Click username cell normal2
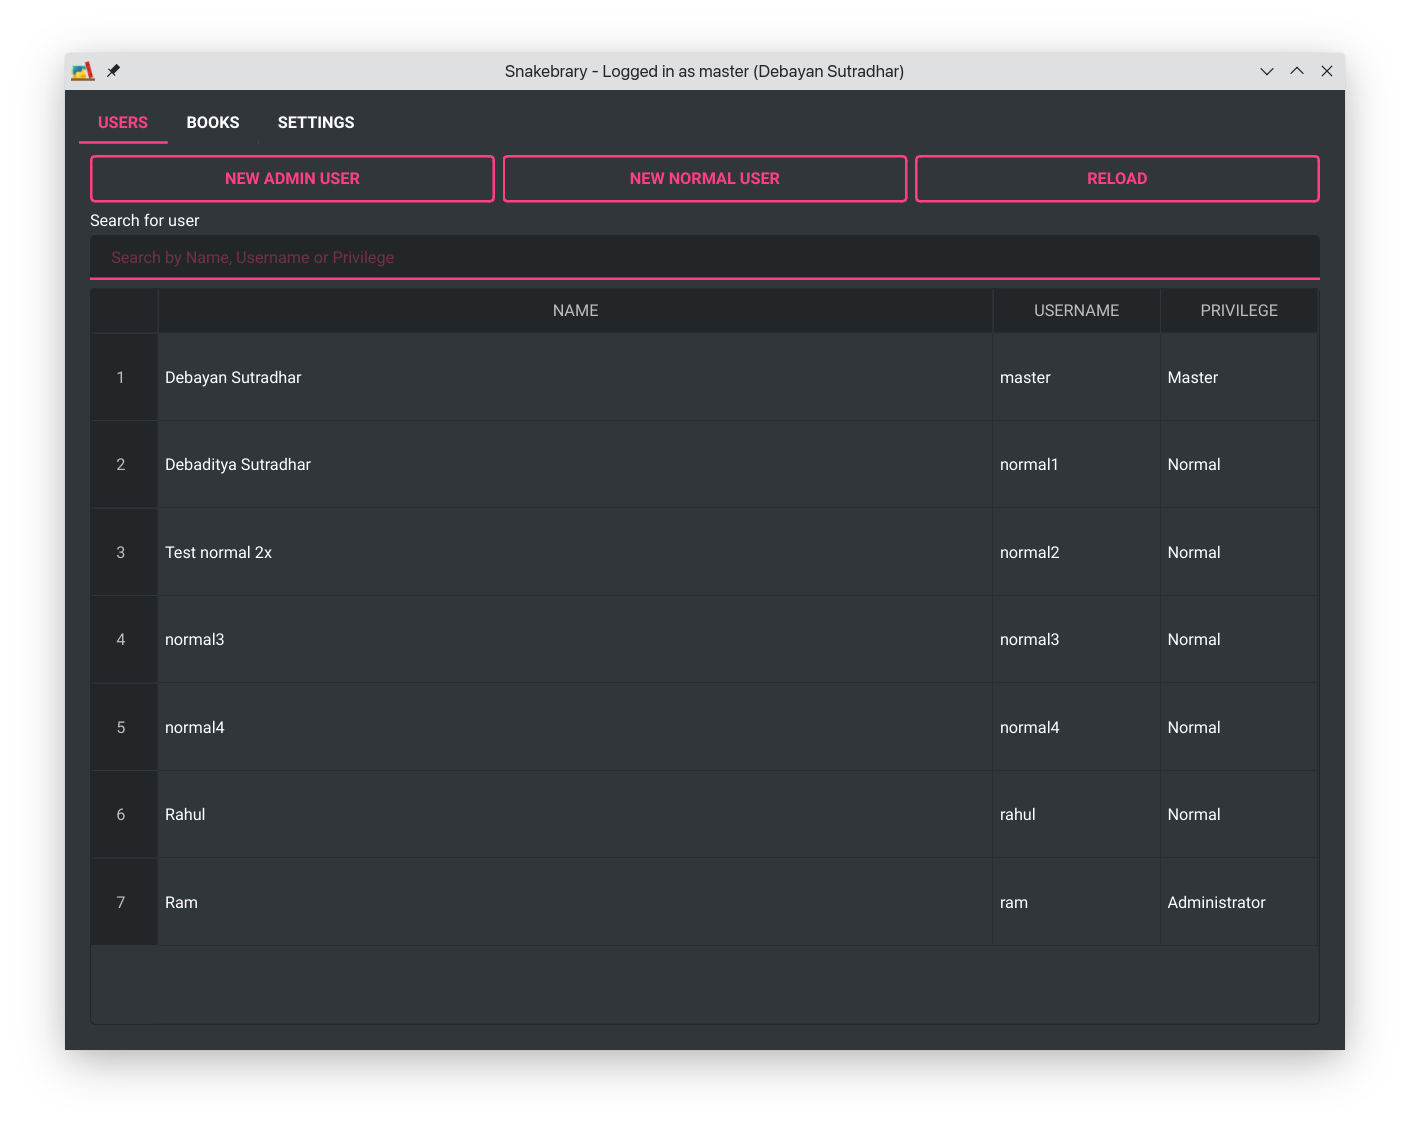Image resolution: width=1410 pixels, height=1127 pixels. coord(1076,552)
